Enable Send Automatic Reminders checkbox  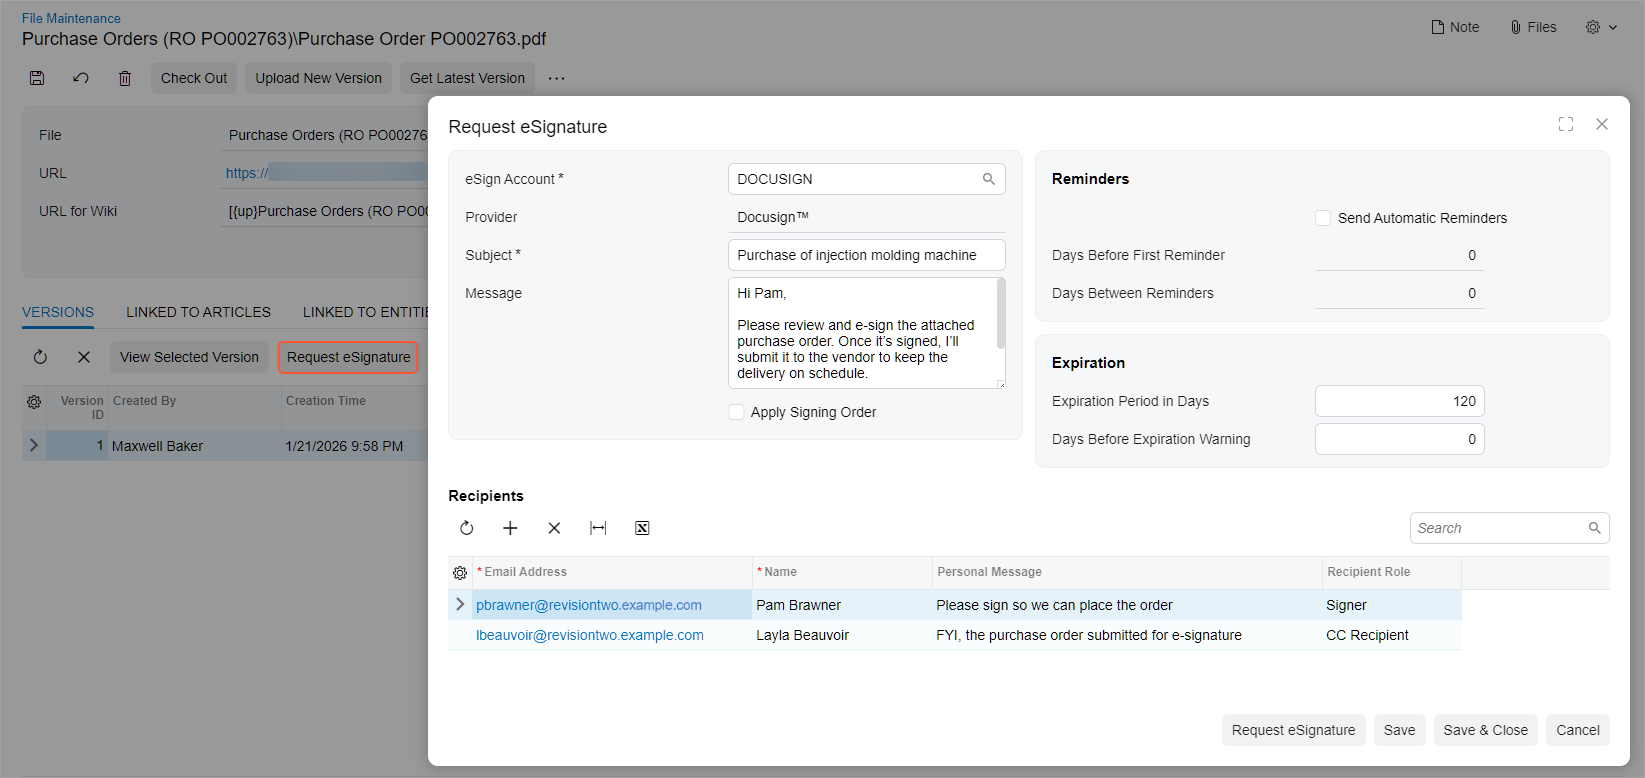pyautogui.click(x=1323, y=218)
